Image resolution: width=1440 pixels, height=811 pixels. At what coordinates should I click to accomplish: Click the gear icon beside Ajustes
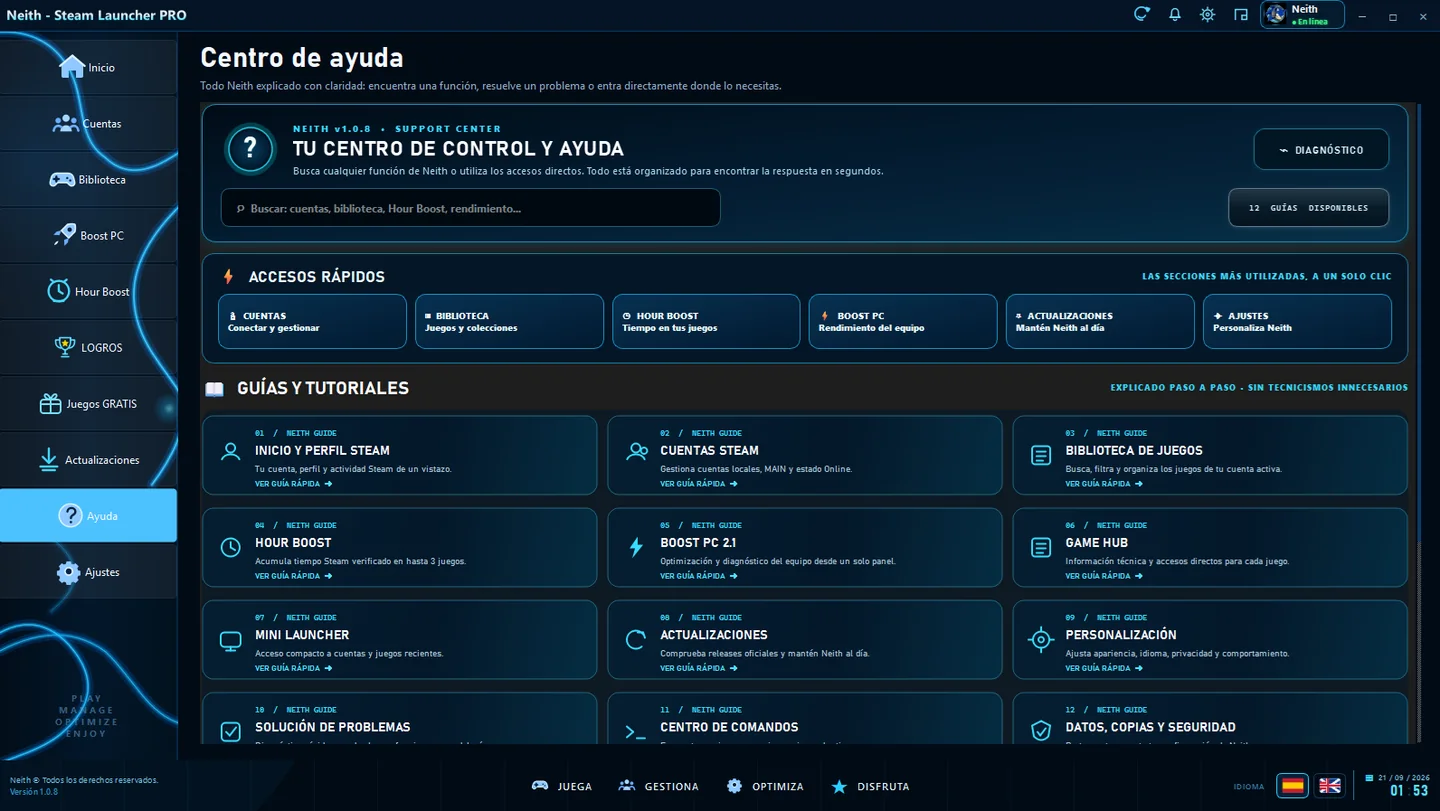68,572
